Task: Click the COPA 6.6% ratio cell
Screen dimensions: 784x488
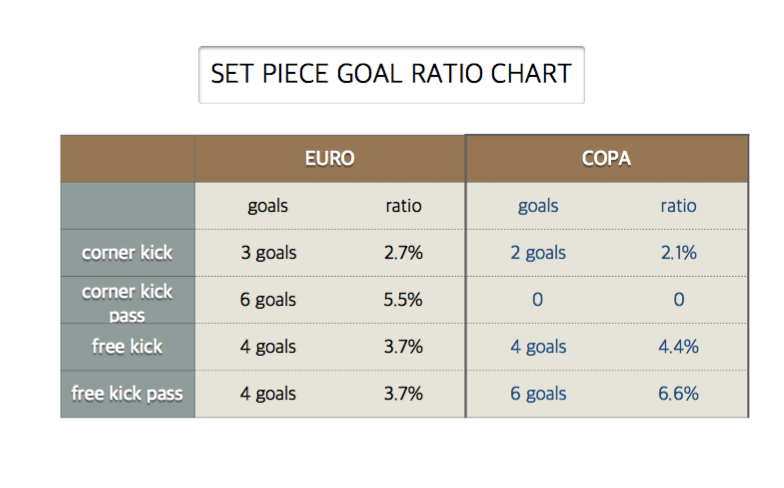Action: (678, 394)
